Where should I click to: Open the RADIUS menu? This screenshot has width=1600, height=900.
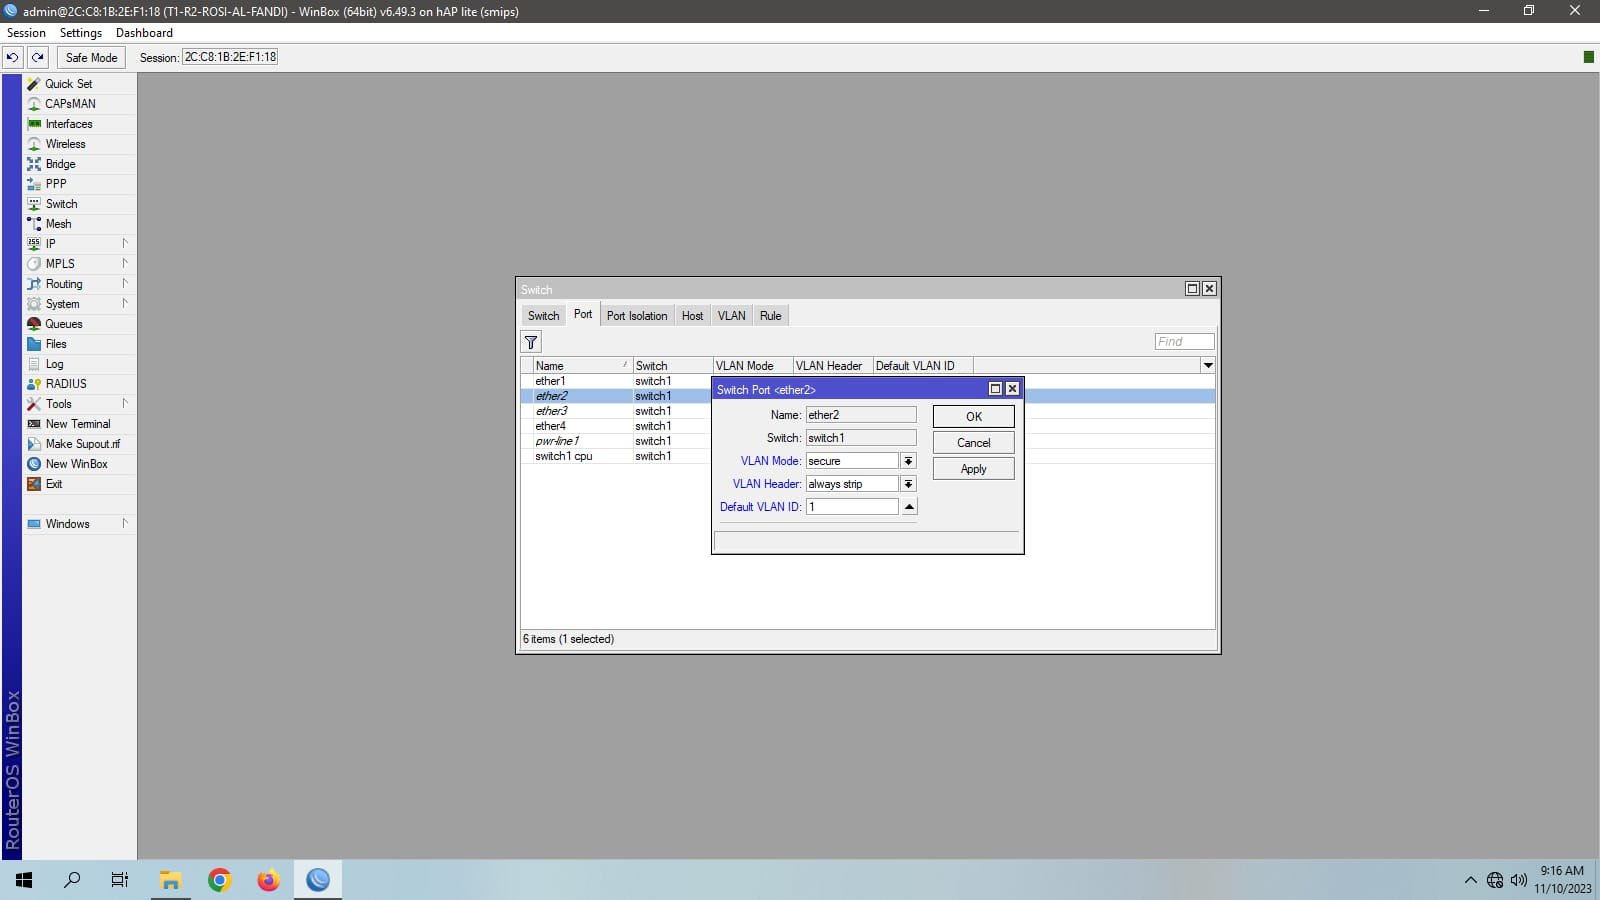(79, 384)
